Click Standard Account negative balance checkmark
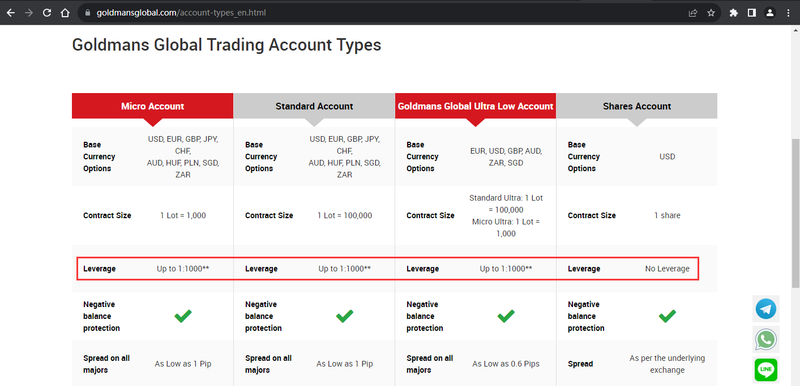Viewport: 800px width, 386px height. click(344, 316)
